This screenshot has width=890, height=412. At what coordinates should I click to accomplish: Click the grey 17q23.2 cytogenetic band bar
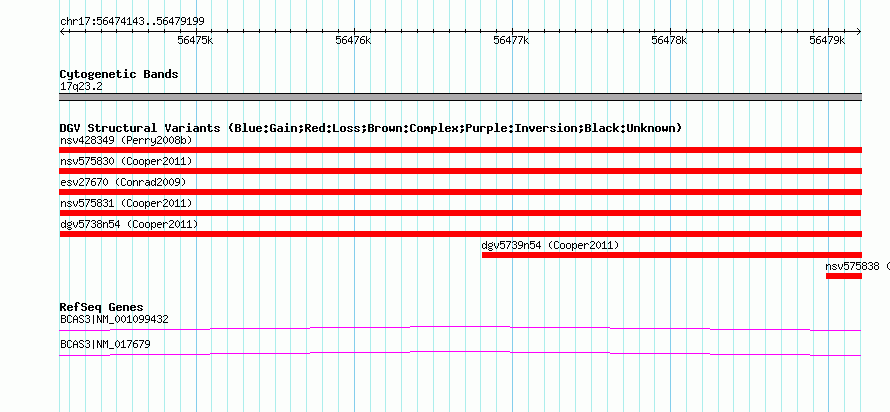tap(460, 97)
